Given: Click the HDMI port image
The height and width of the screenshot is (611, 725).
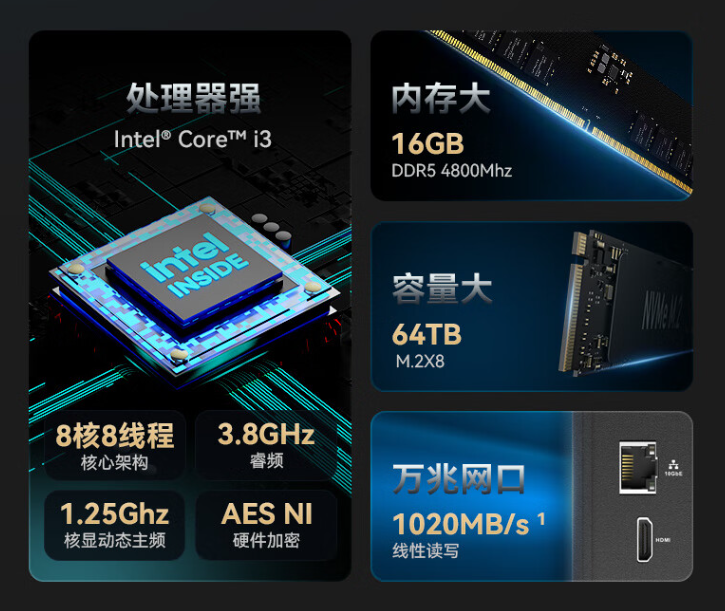Looking at the screenshot, I should (645, 539).
